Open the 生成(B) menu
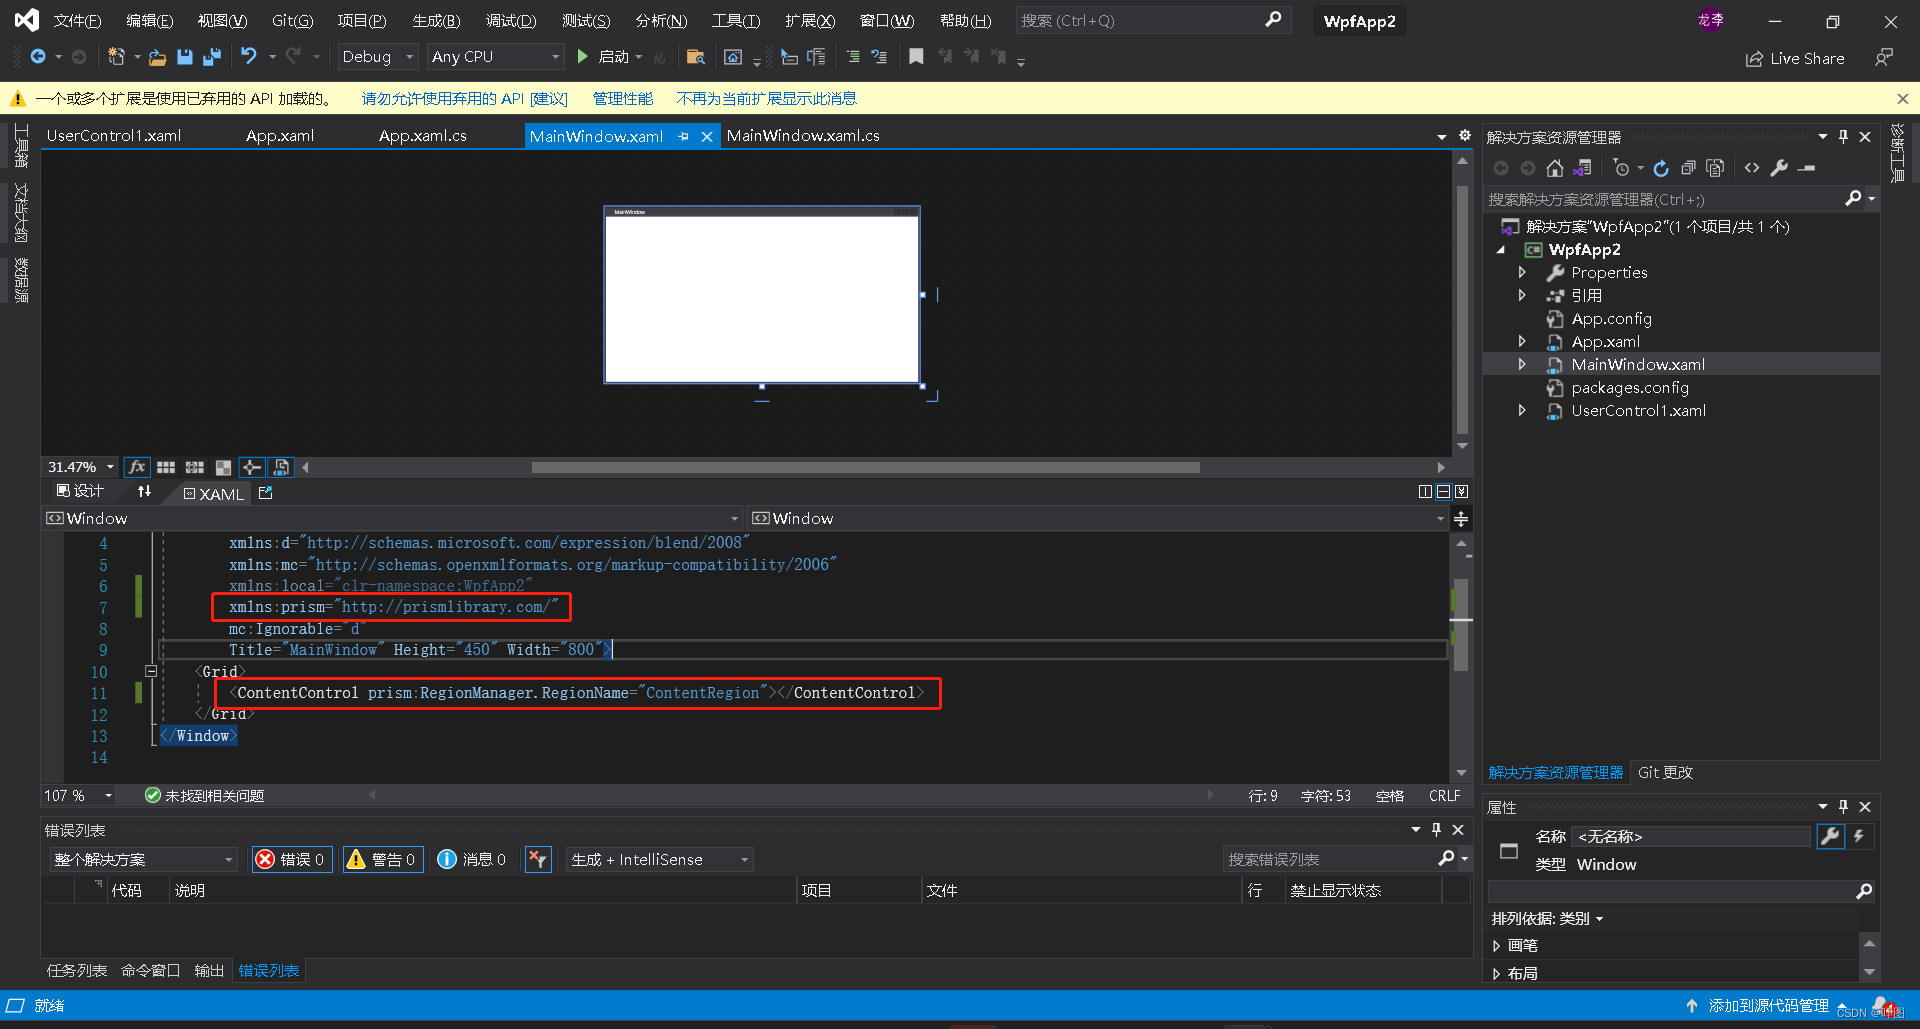The width and height of the screenshot is (1920, 1029). tap(436, 20)
